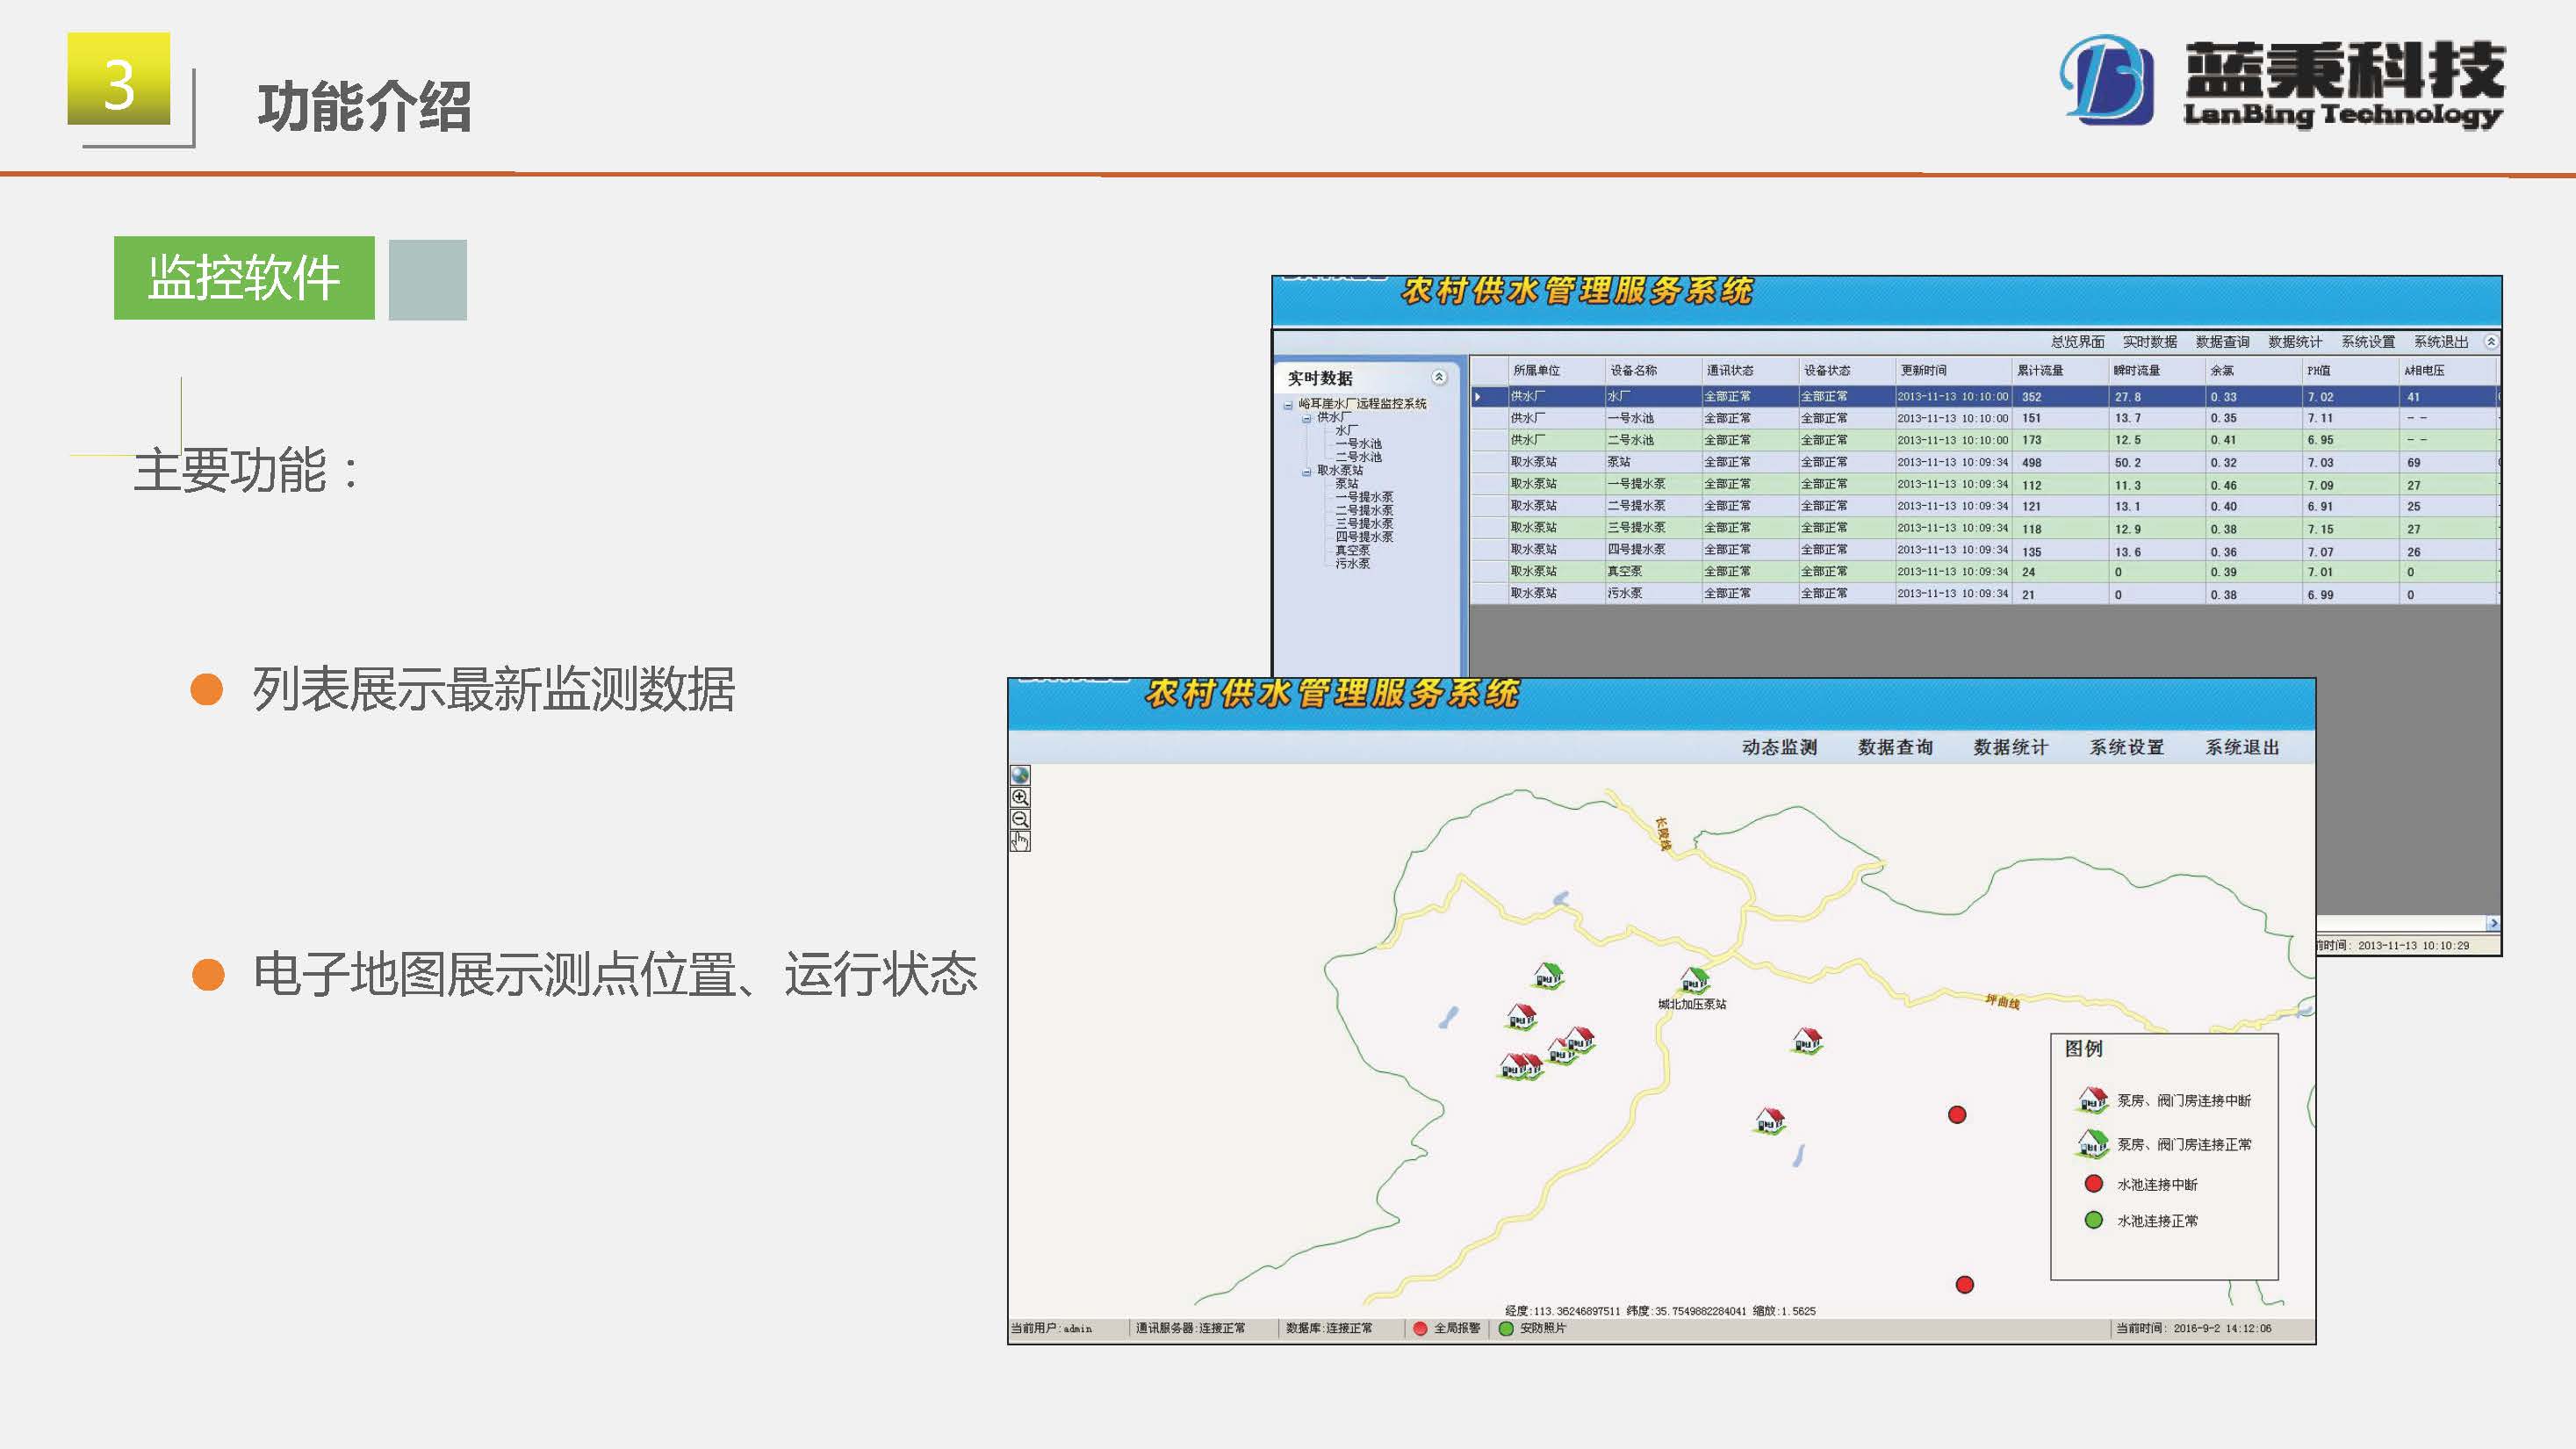Image resolution: width=2576 pixels, height=1449 pixels.
Task: Click the A相电压 column header
Action: tap(2424, 371)
